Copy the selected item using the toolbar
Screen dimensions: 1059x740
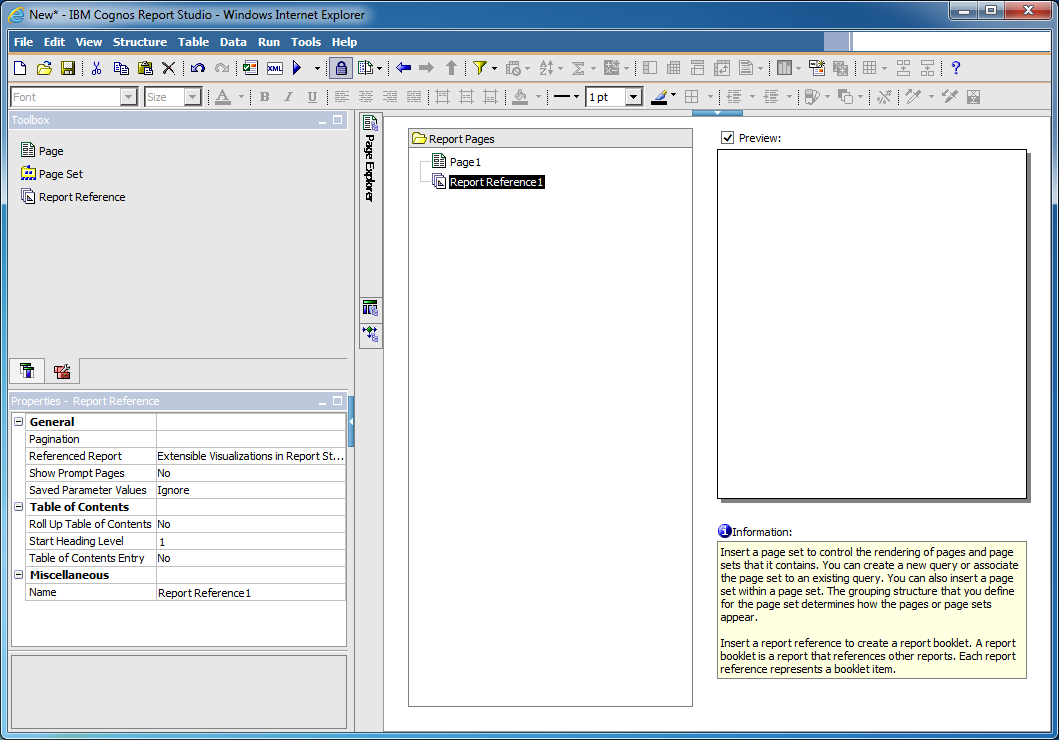pyautogui.click(x=121, y=68)
